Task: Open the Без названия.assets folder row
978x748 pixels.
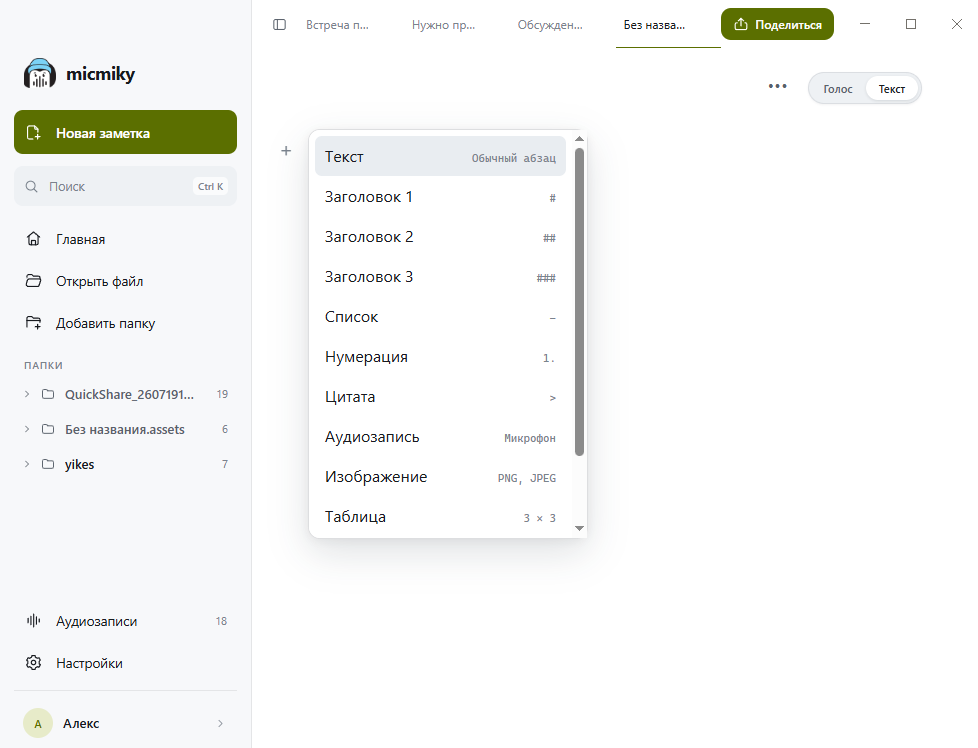Action: (125, 429)
